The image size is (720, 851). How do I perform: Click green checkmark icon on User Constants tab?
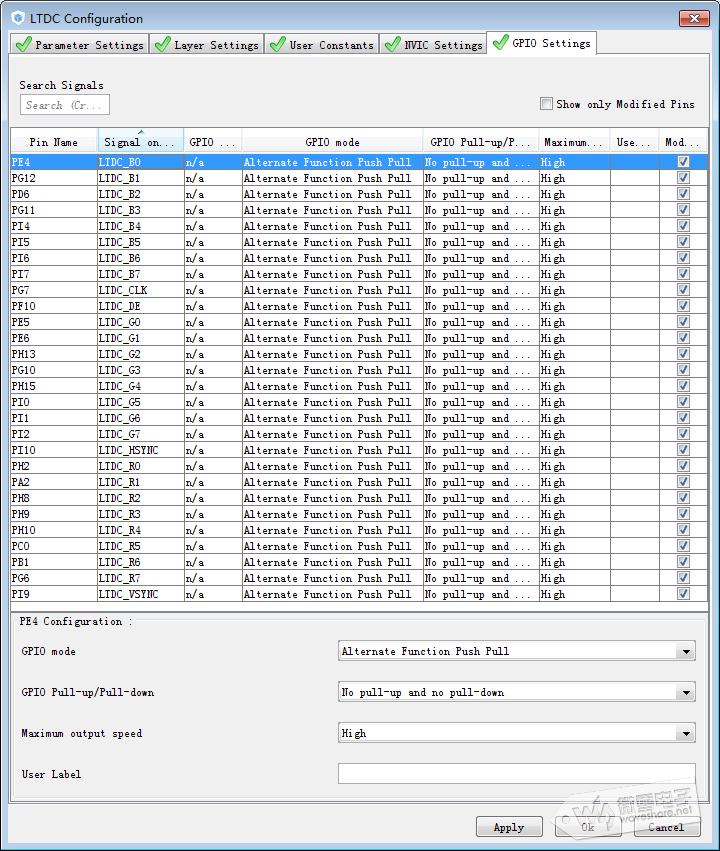(x=277, y=44)
